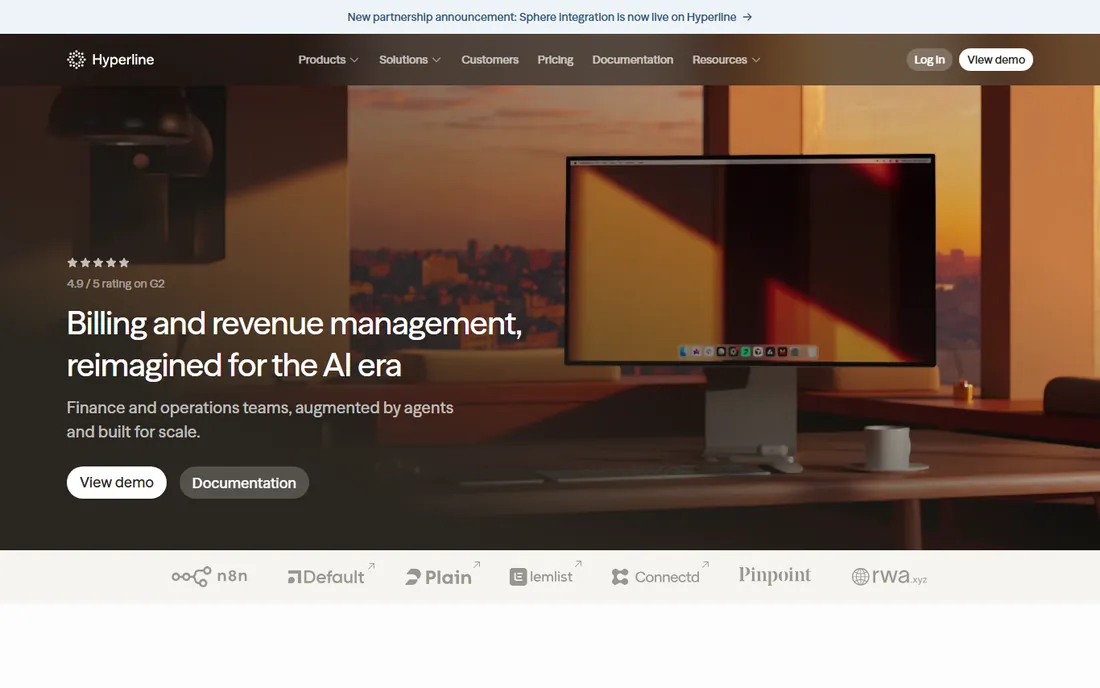Click the hero Documentation button
This screenshot has width=1100, height=688.
pos(244,483)
